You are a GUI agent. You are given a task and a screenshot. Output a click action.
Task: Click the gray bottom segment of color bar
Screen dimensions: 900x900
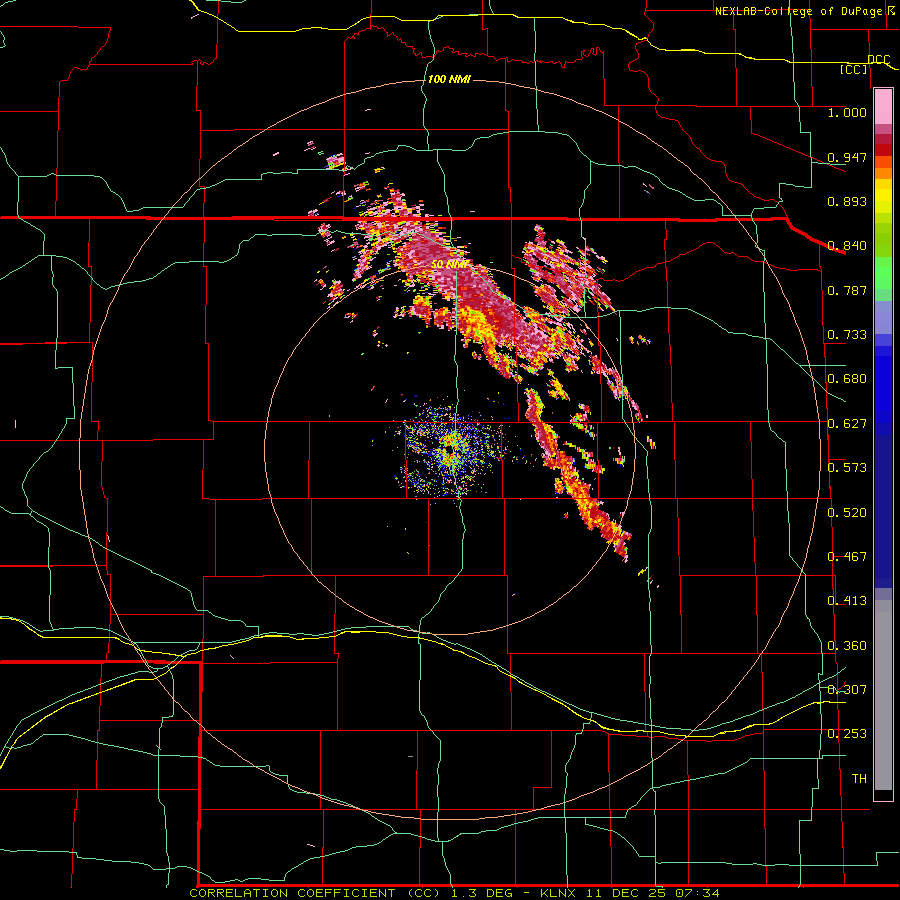pyautogui.click(x=883, y=695)
